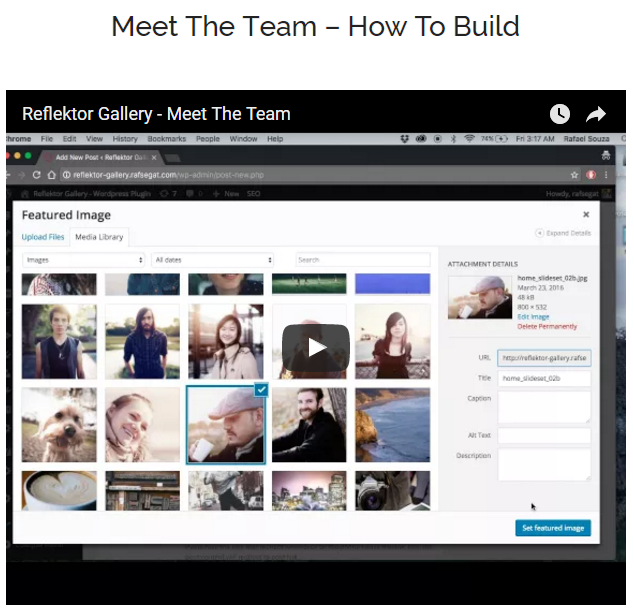Open the All dates dropdown

point(213,260)
